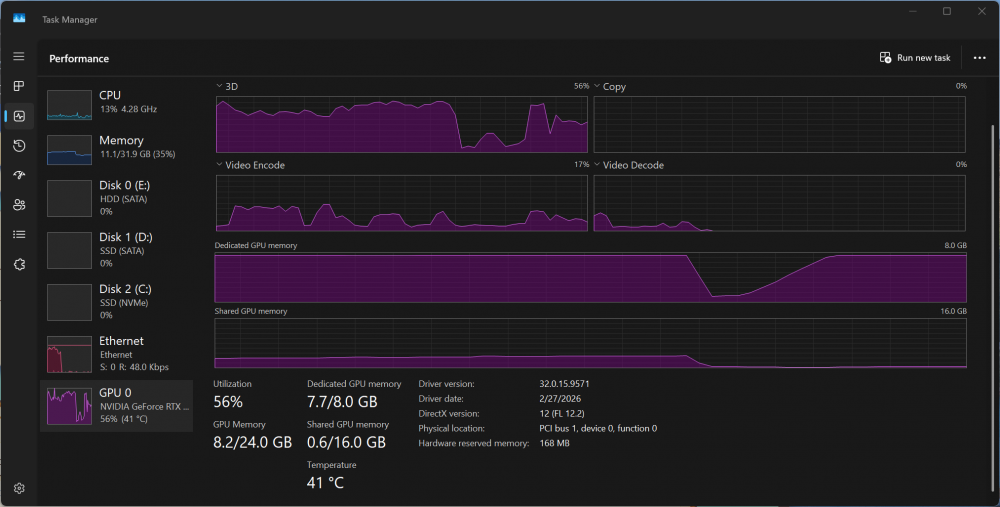Open Startup apps page icon
Screen dimensions: 1000x507
[19, 175]
